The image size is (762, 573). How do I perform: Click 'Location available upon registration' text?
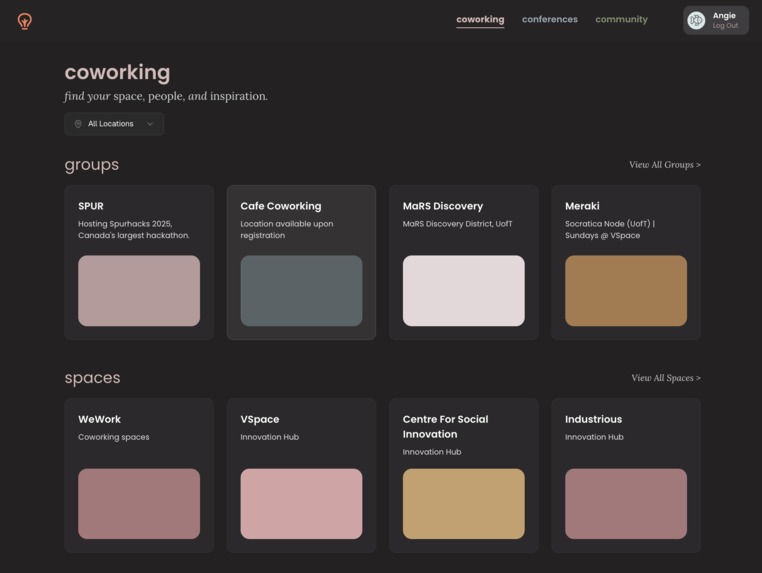pyautogui.click(x=287, y=229)
